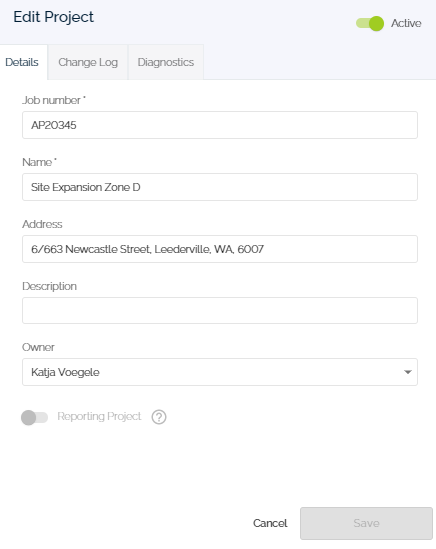This screenshot has height=549, width=436.
Task: Click the Reporting Project help question-mark icon
Action: [159, 417]
